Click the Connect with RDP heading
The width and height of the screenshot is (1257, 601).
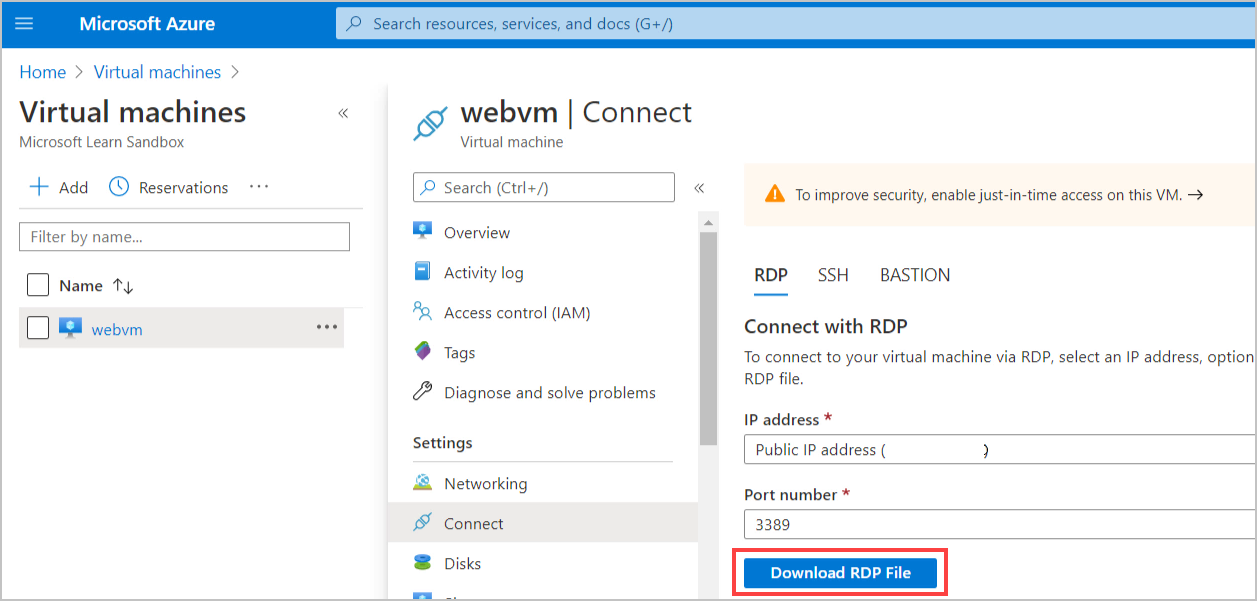click(826, 326)
